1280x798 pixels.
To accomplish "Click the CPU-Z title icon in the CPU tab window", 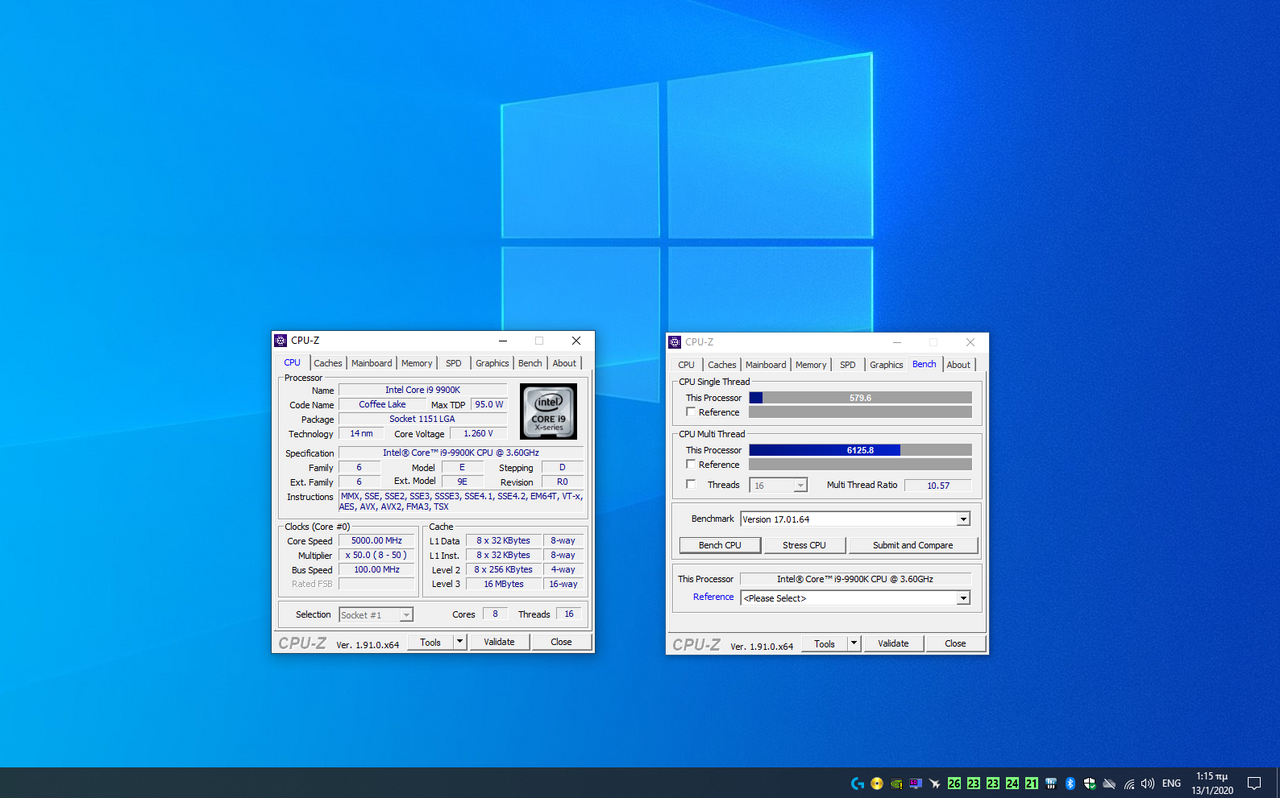I will tap(281, 341).
